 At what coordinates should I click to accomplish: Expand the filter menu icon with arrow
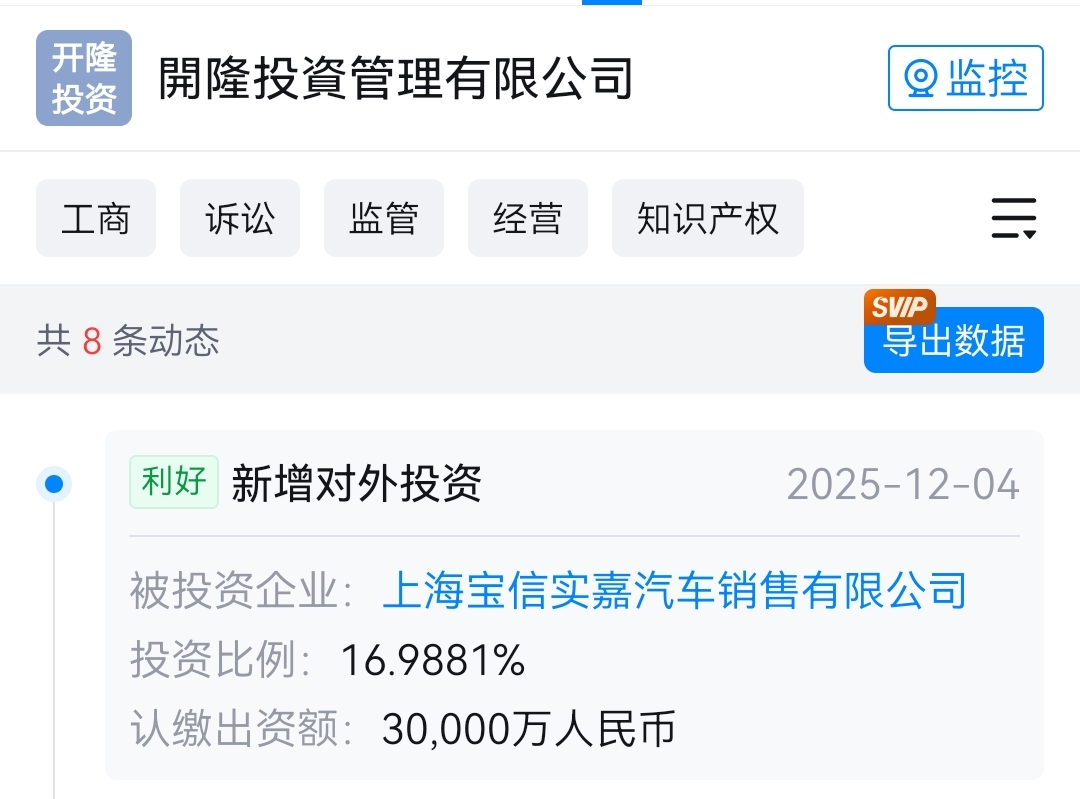(1014, 218)
